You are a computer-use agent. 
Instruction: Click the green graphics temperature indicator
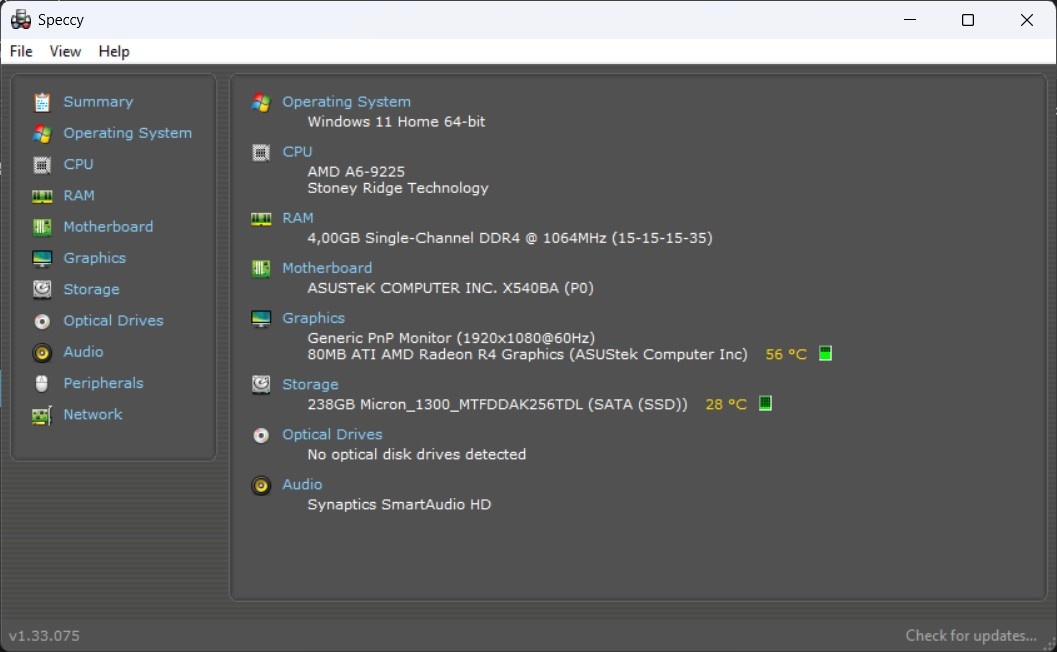click(825, 354)
